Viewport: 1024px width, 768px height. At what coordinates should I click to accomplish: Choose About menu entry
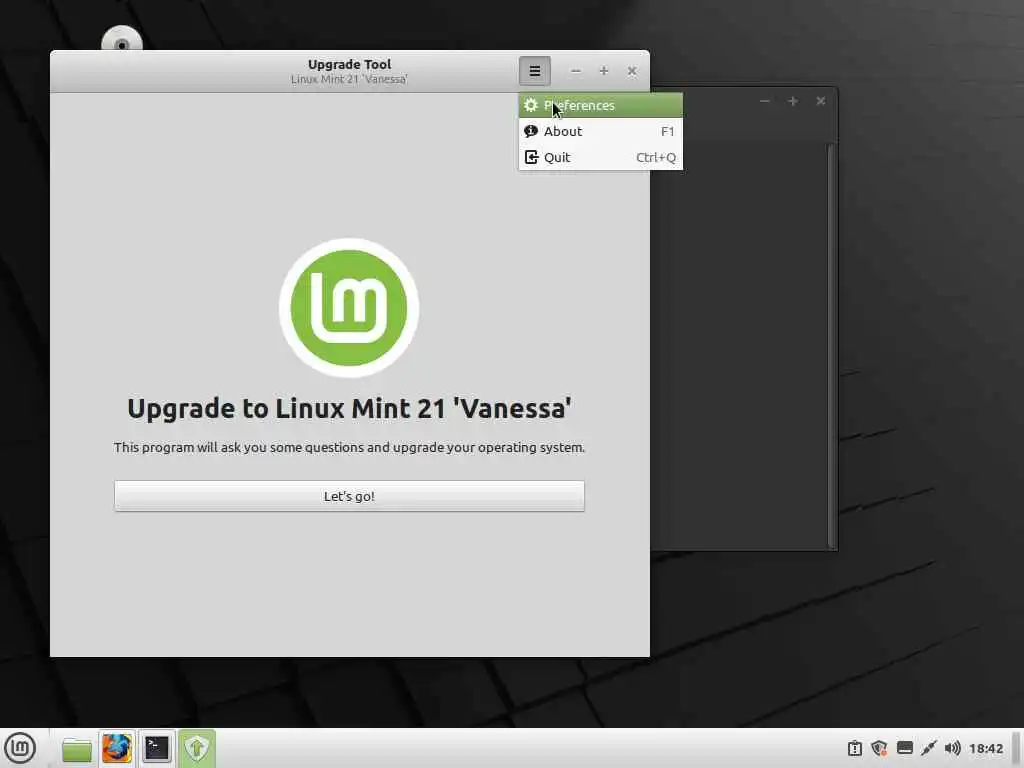point(600,131)
